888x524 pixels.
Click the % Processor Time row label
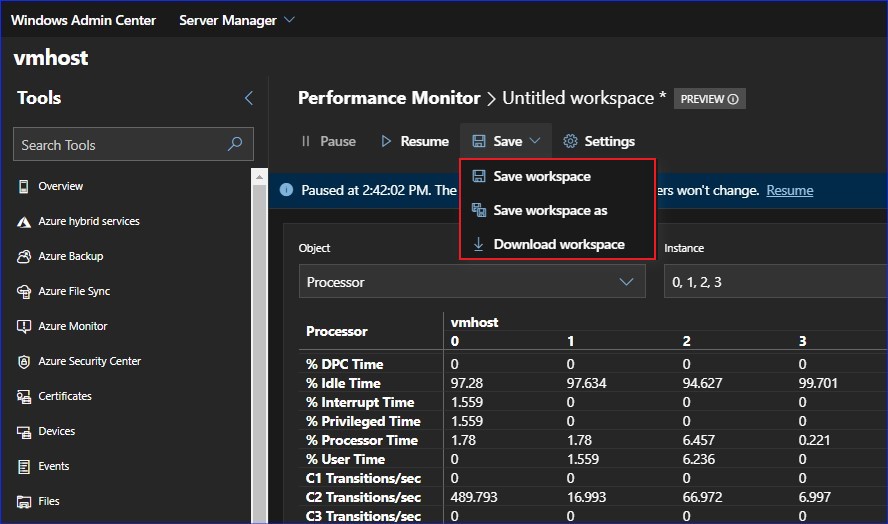click(x=362, y=440)
